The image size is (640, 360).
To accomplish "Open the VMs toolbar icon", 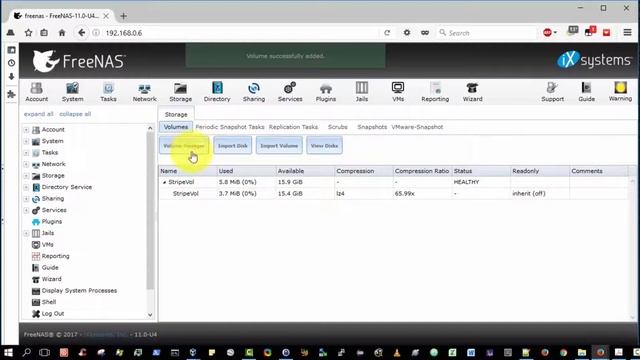I will point(398,91).
